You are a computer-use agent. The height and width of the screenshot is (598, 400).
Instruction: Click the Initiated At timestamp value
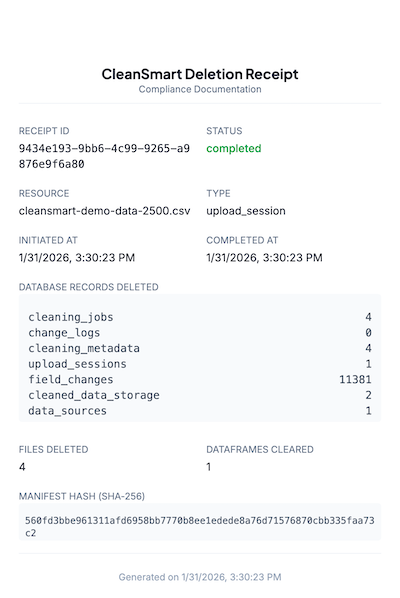pyautogui.click(x=77, y=258)
